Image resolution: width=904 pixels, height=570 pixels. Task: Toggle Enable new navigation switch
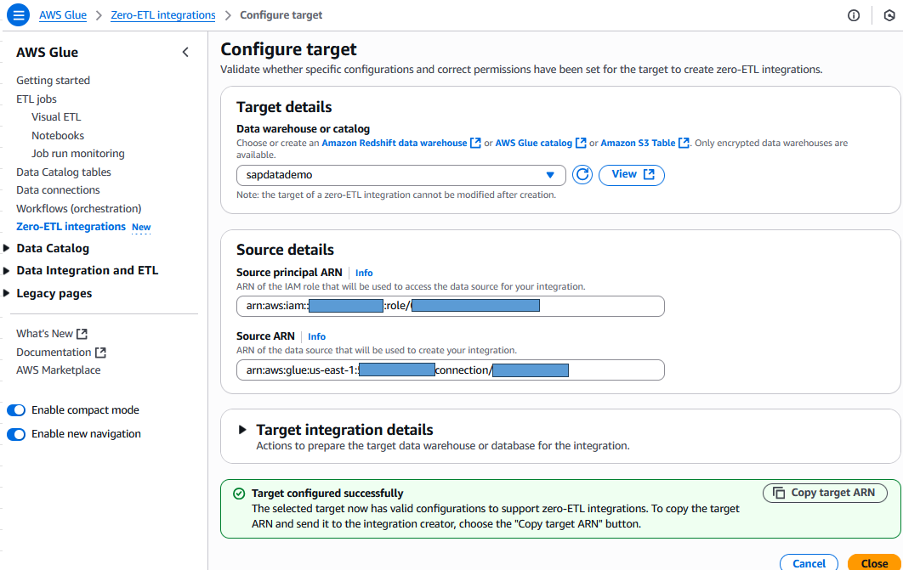[17, 434]
